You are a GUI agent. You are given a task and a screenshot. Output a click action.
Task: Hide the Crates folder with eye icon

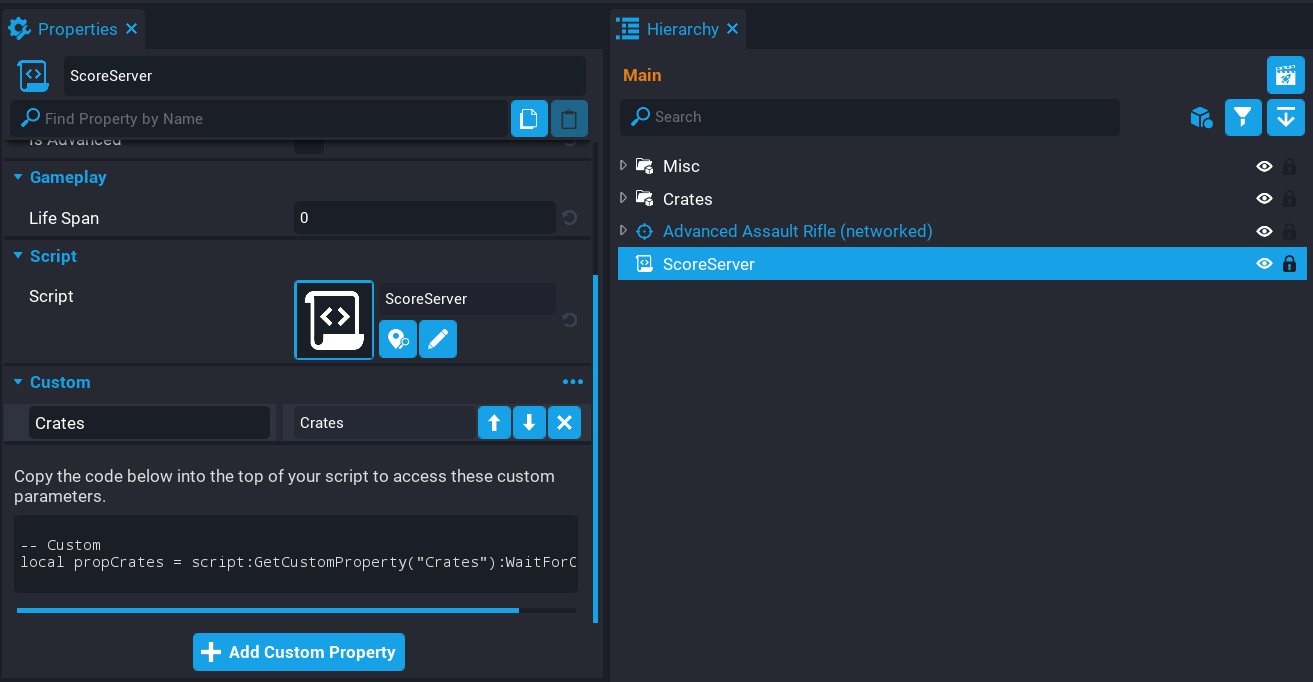[1264, 199]
